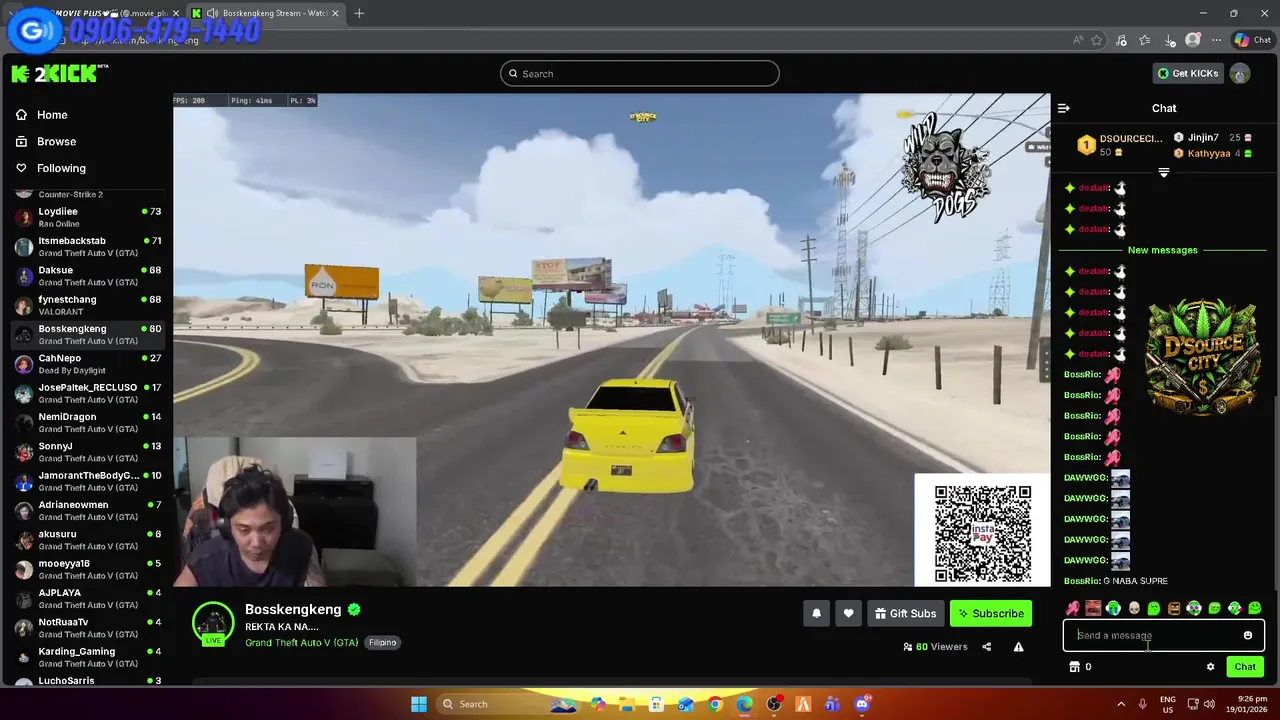
Task: Open the Kick shop icon in chat
Action: [x=1075, y=667]
